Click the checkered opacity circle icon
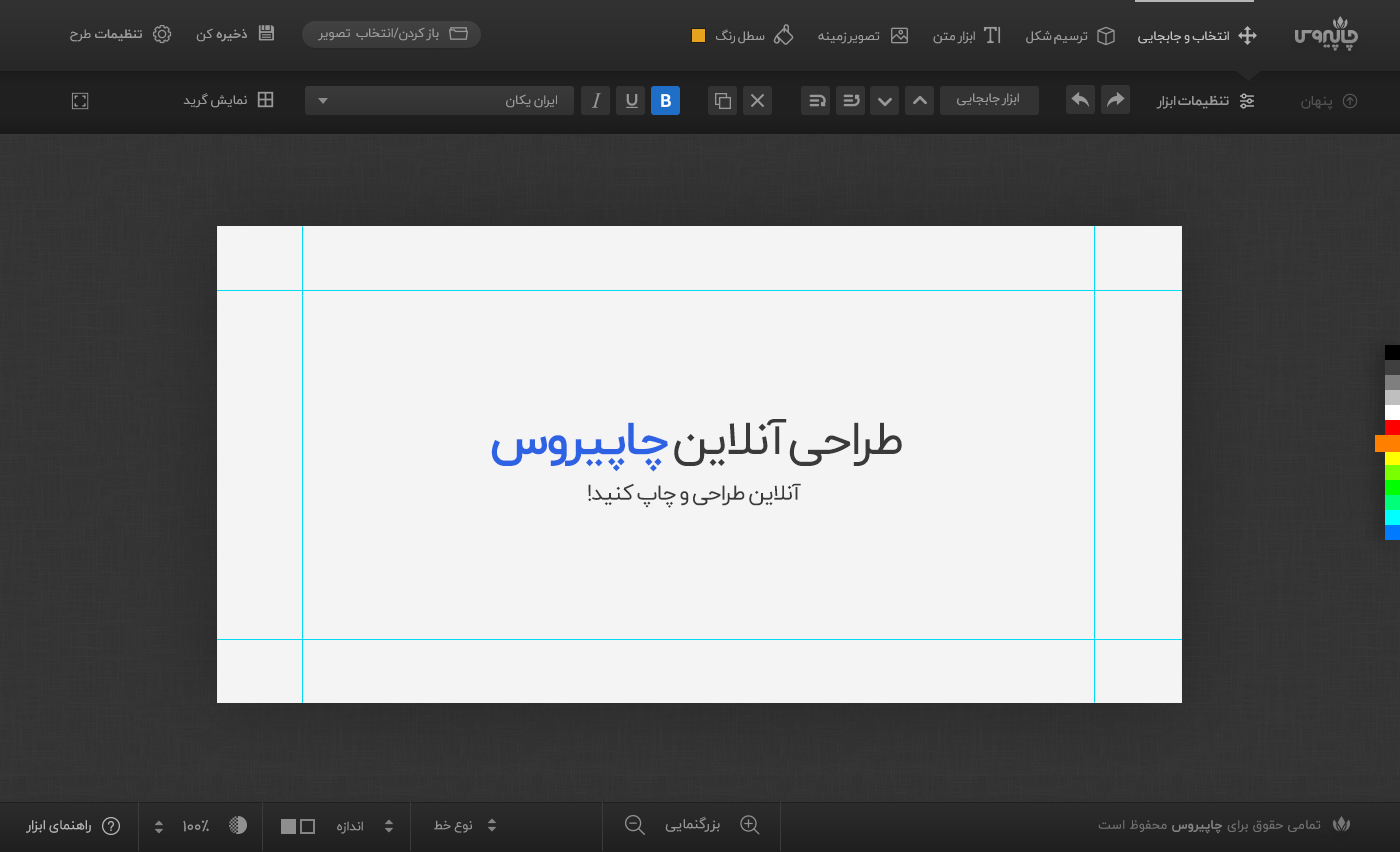 coord(238,825)
